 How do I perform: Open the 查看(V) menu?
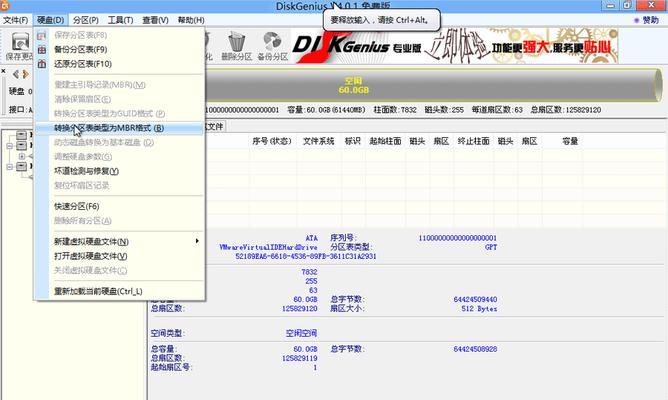pyautogui.click(x=155, y=20)
